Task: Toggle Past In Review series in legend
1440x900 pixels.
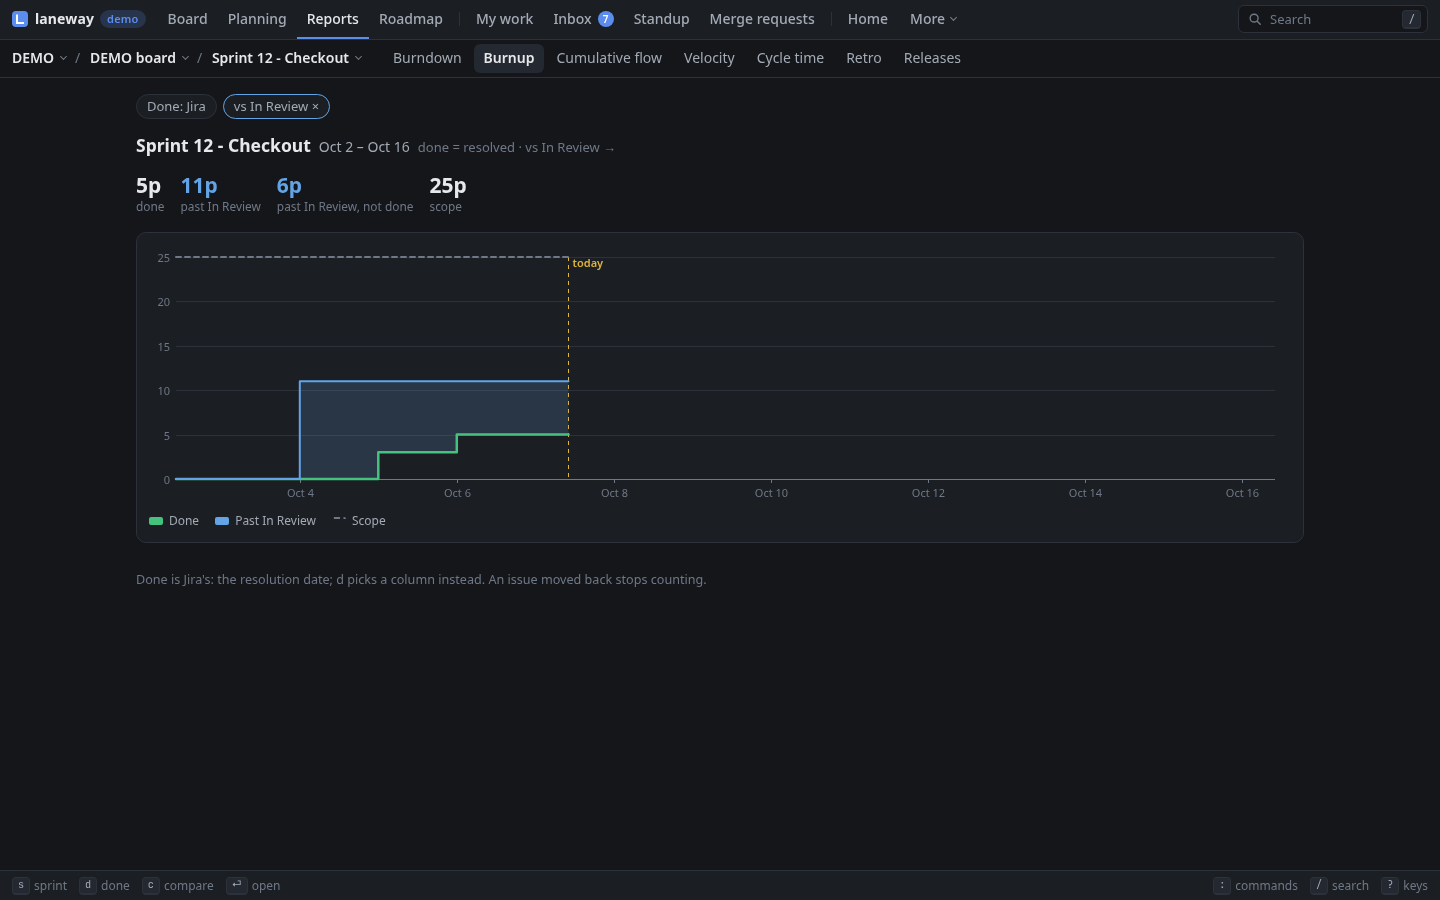Action: point(265,521)
